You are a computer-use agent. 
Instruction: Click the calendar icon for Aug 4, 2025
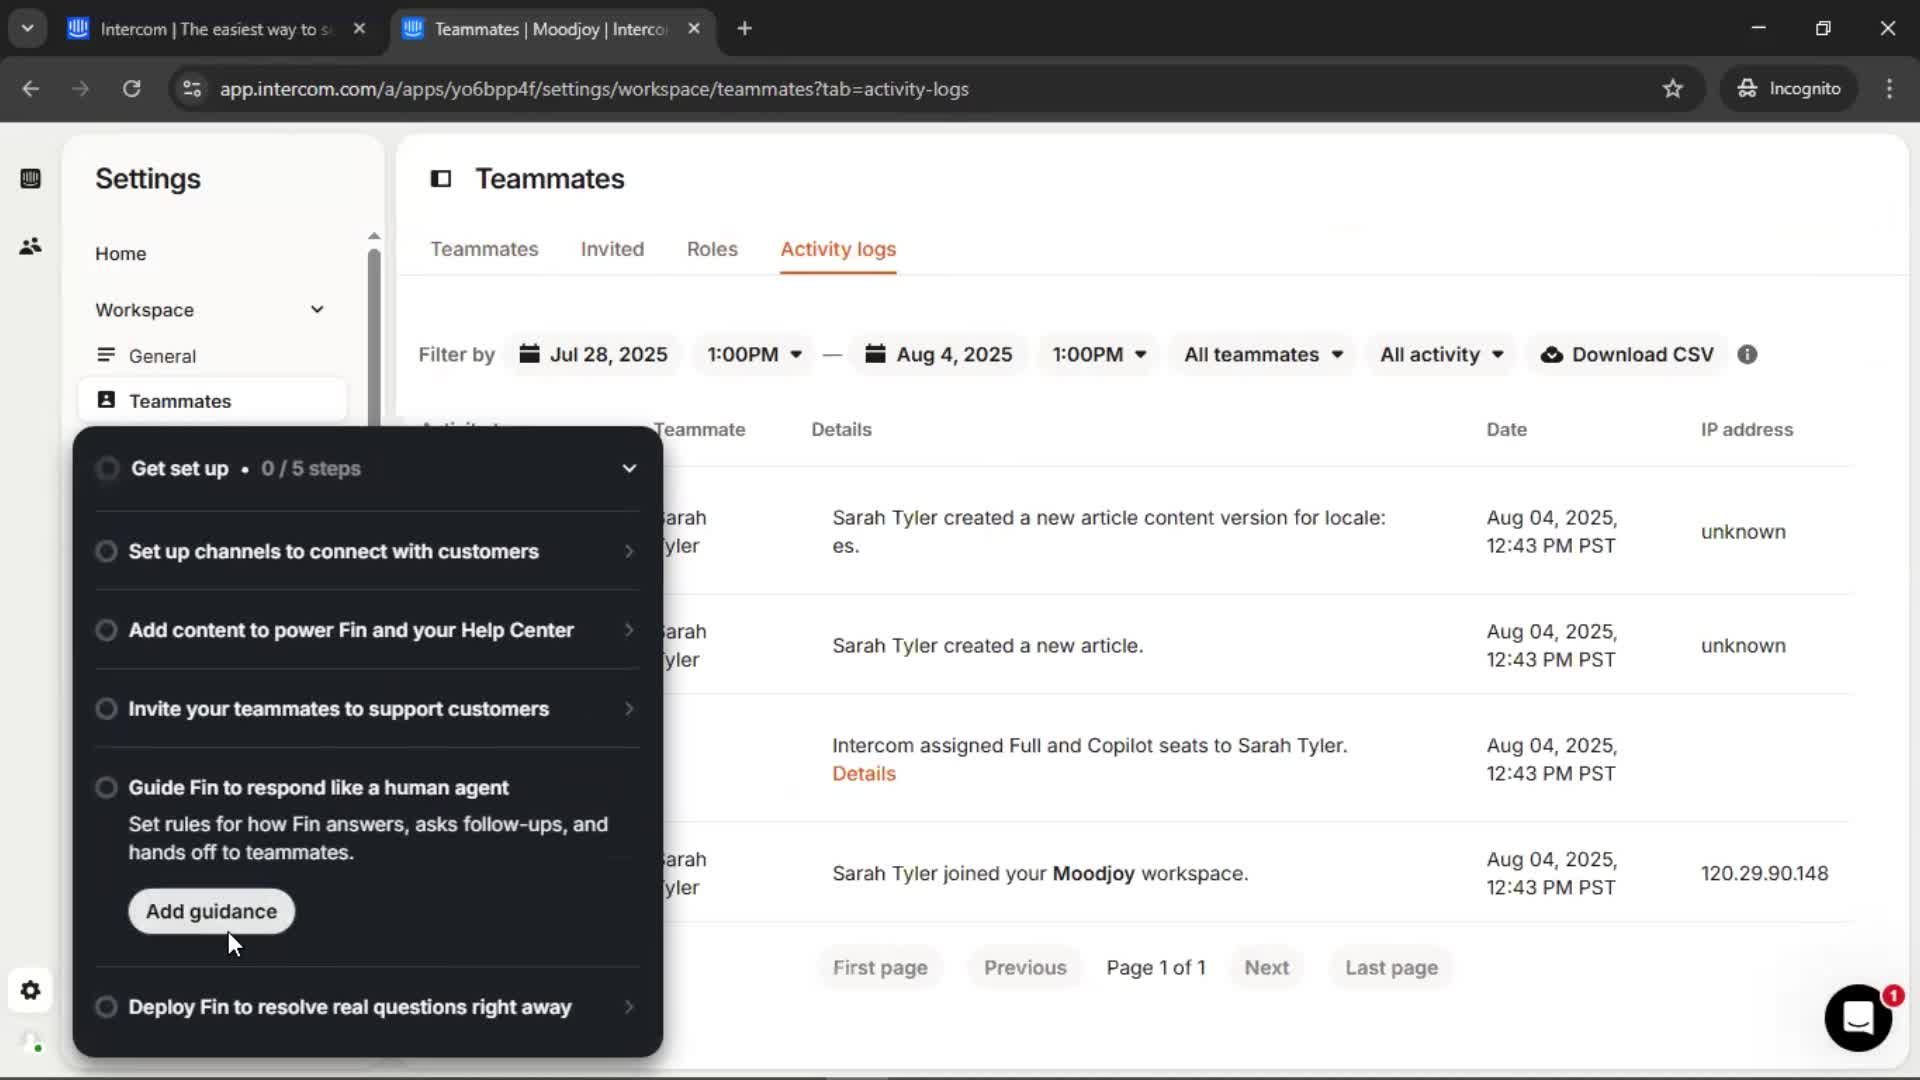[875, 354]
